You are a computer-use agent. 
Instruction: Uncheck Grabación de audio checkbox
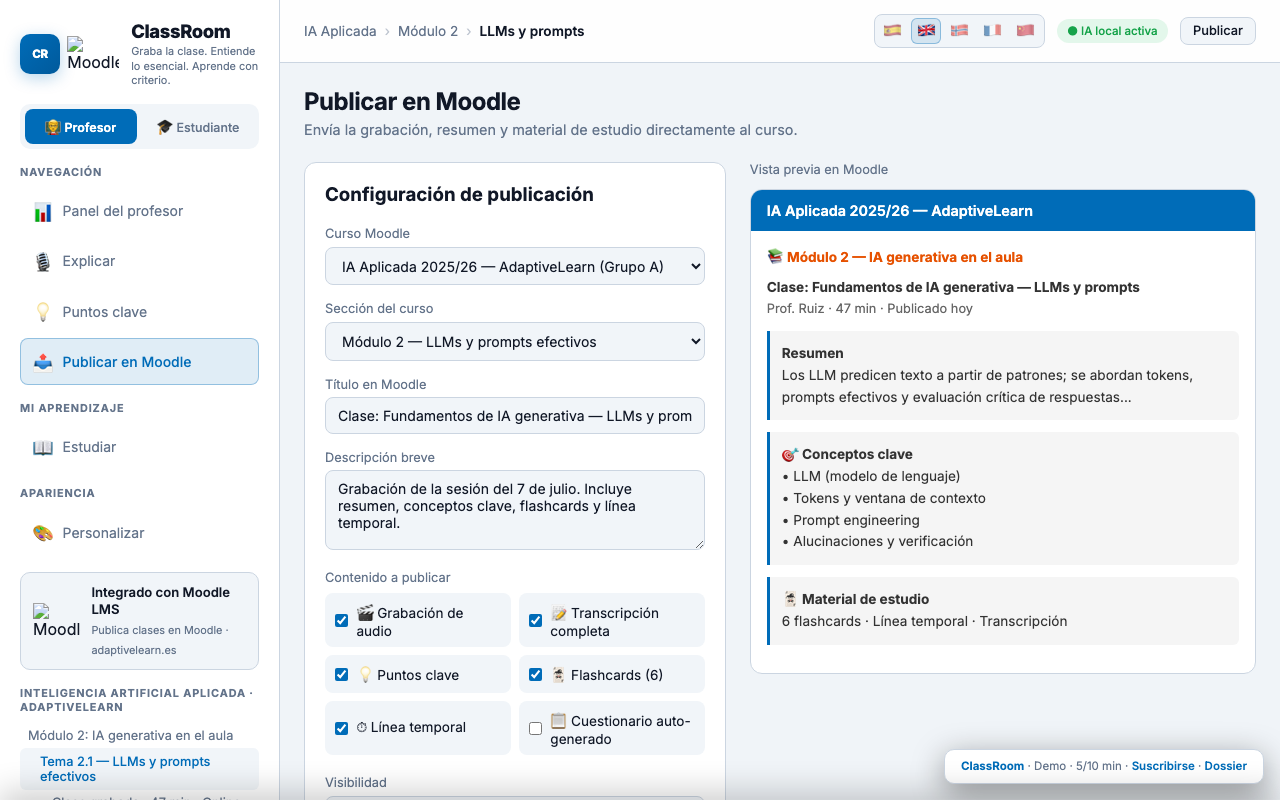pos(341,621)
